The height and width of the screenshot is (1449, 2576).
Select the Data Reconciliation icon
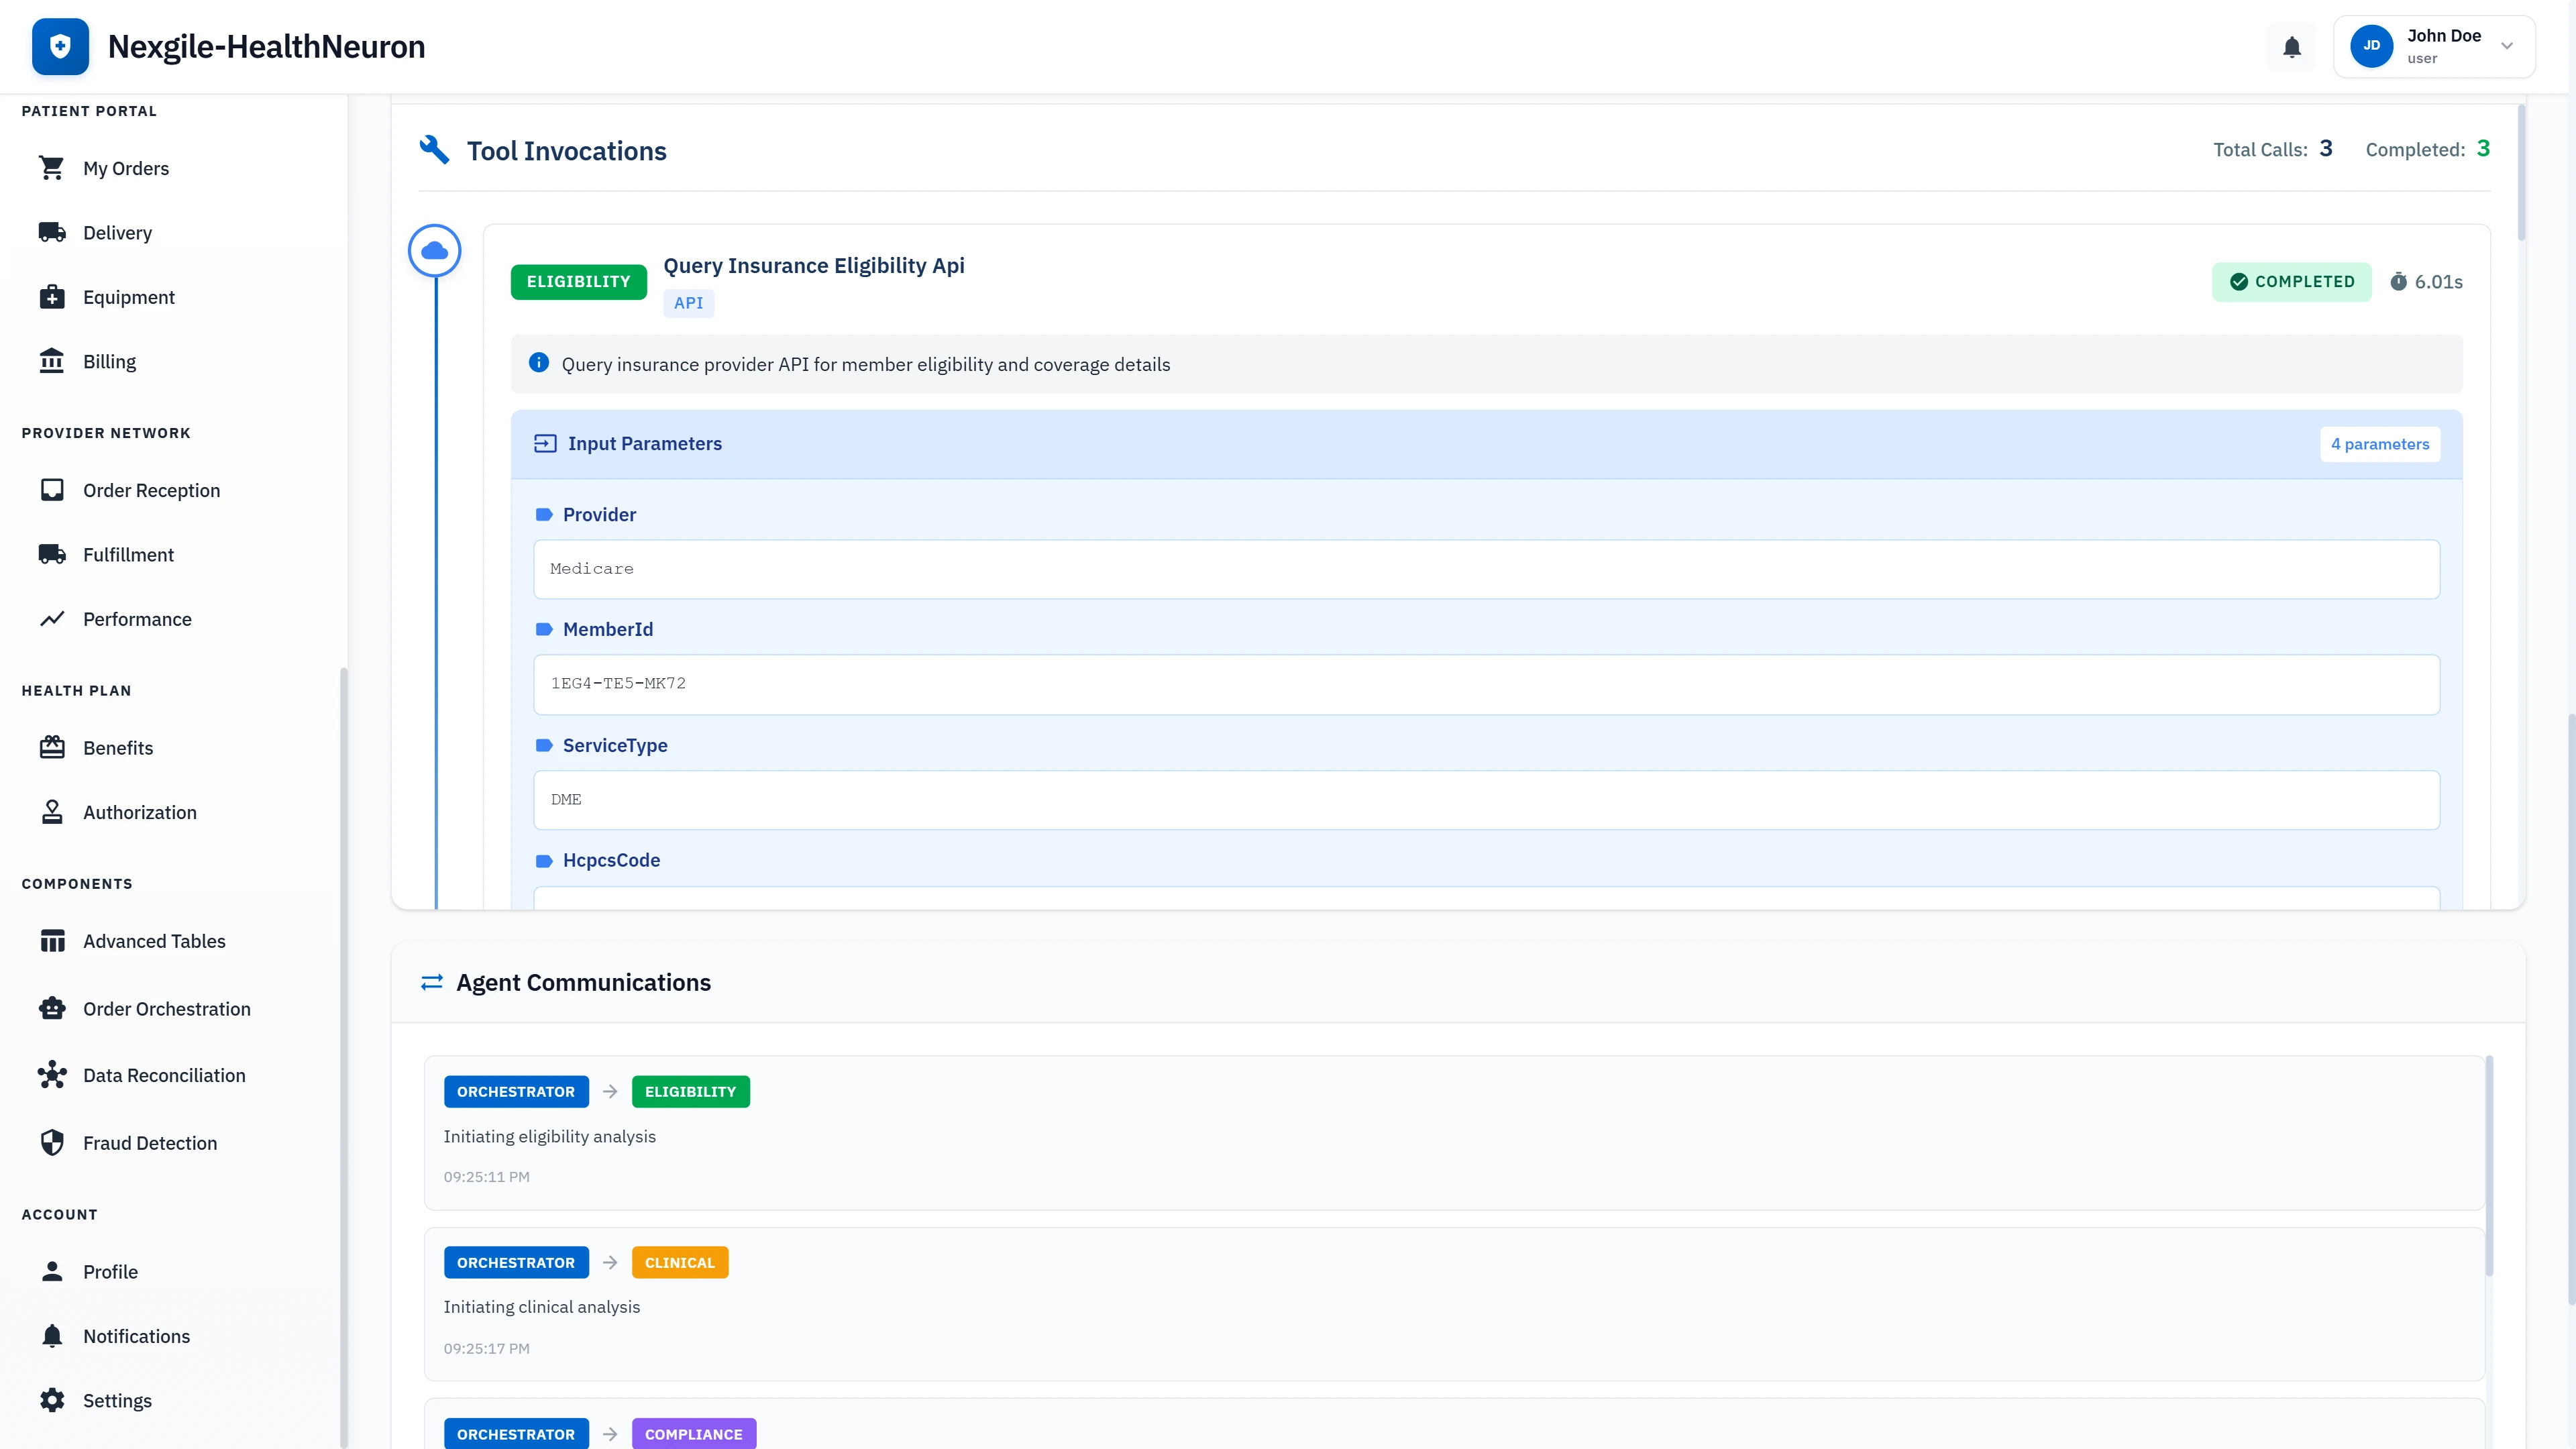click(52, 1075)
